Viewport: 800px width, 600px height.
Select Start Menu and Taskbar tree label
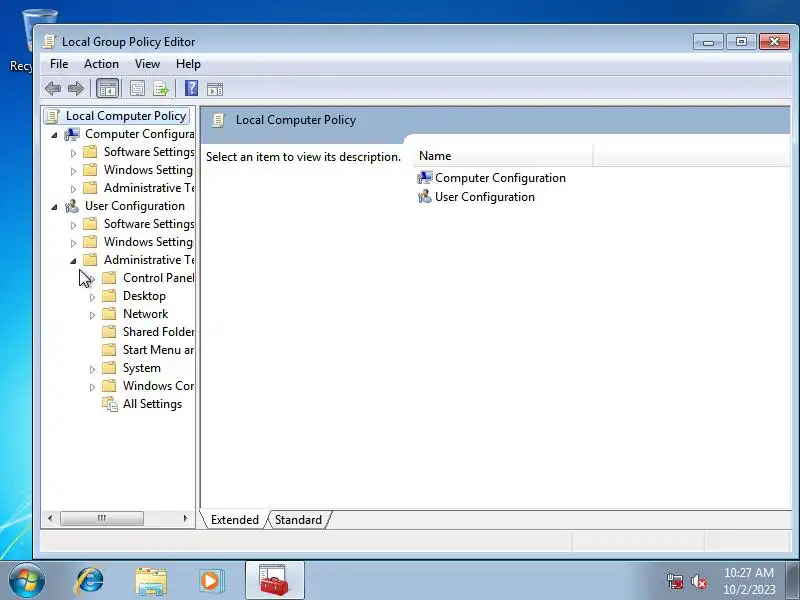(158, 350)
